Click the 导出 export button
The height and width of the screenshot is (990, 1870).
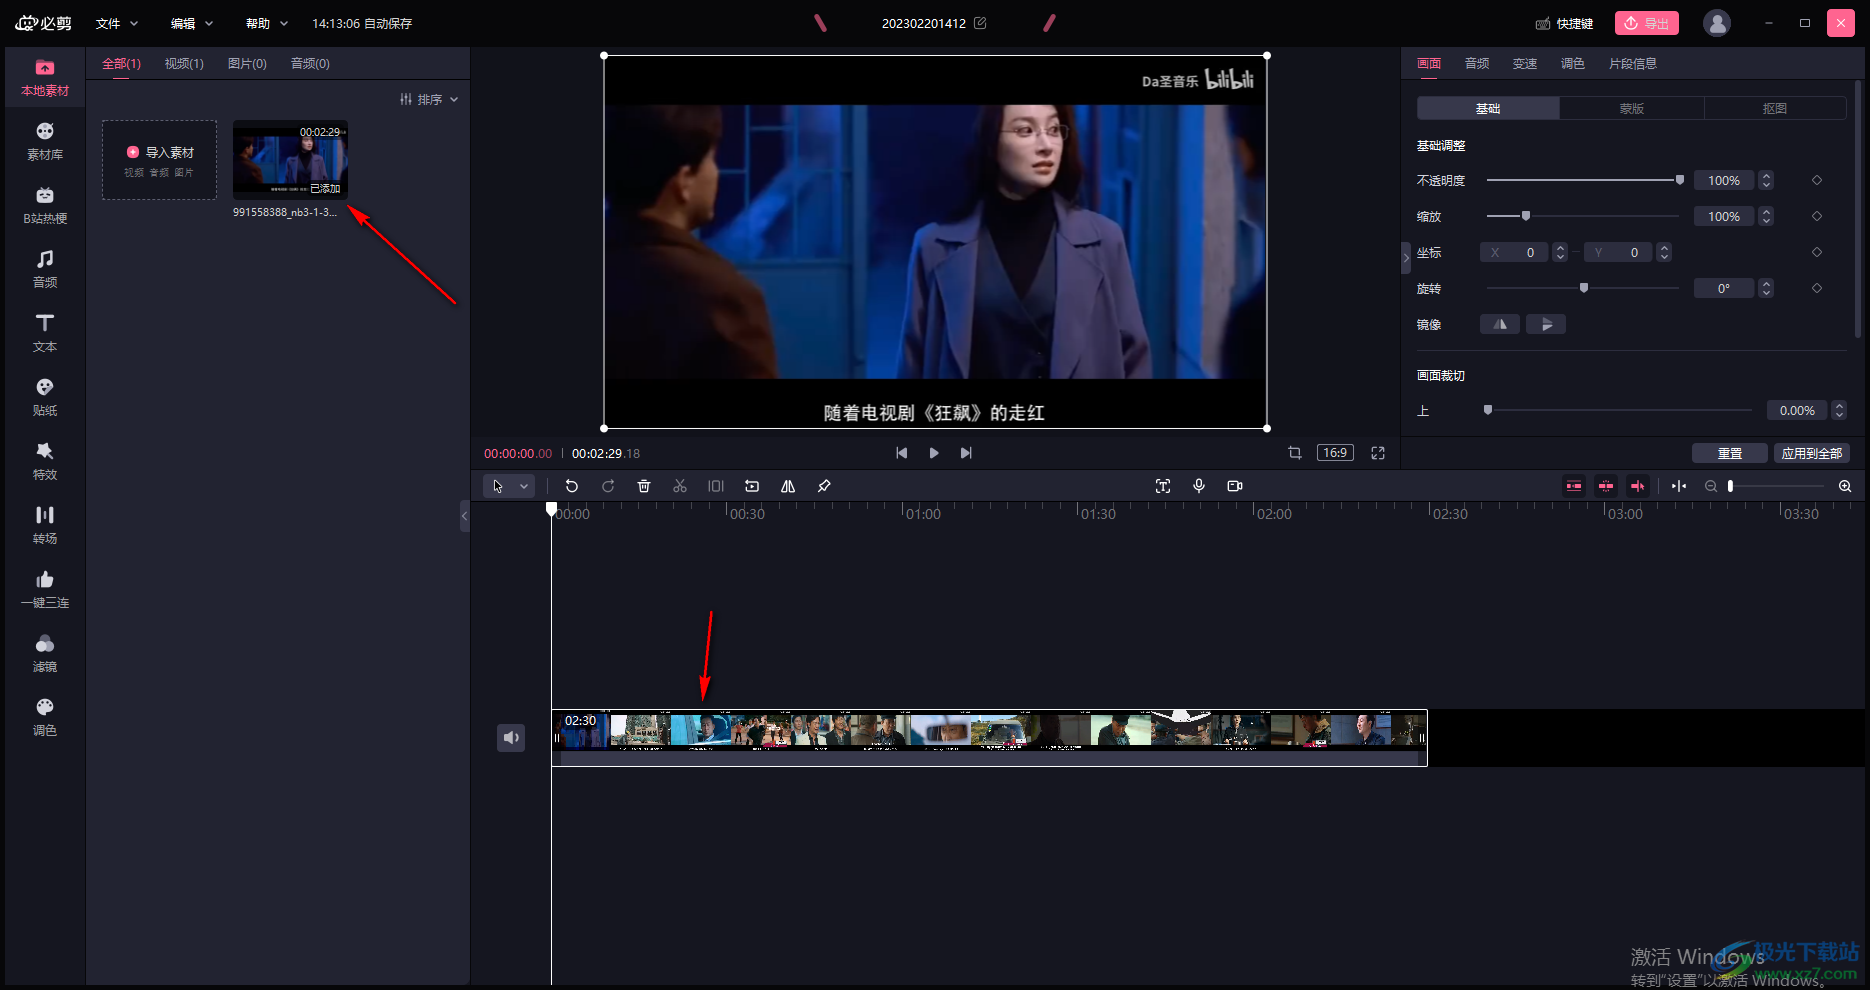[1647, 23]
